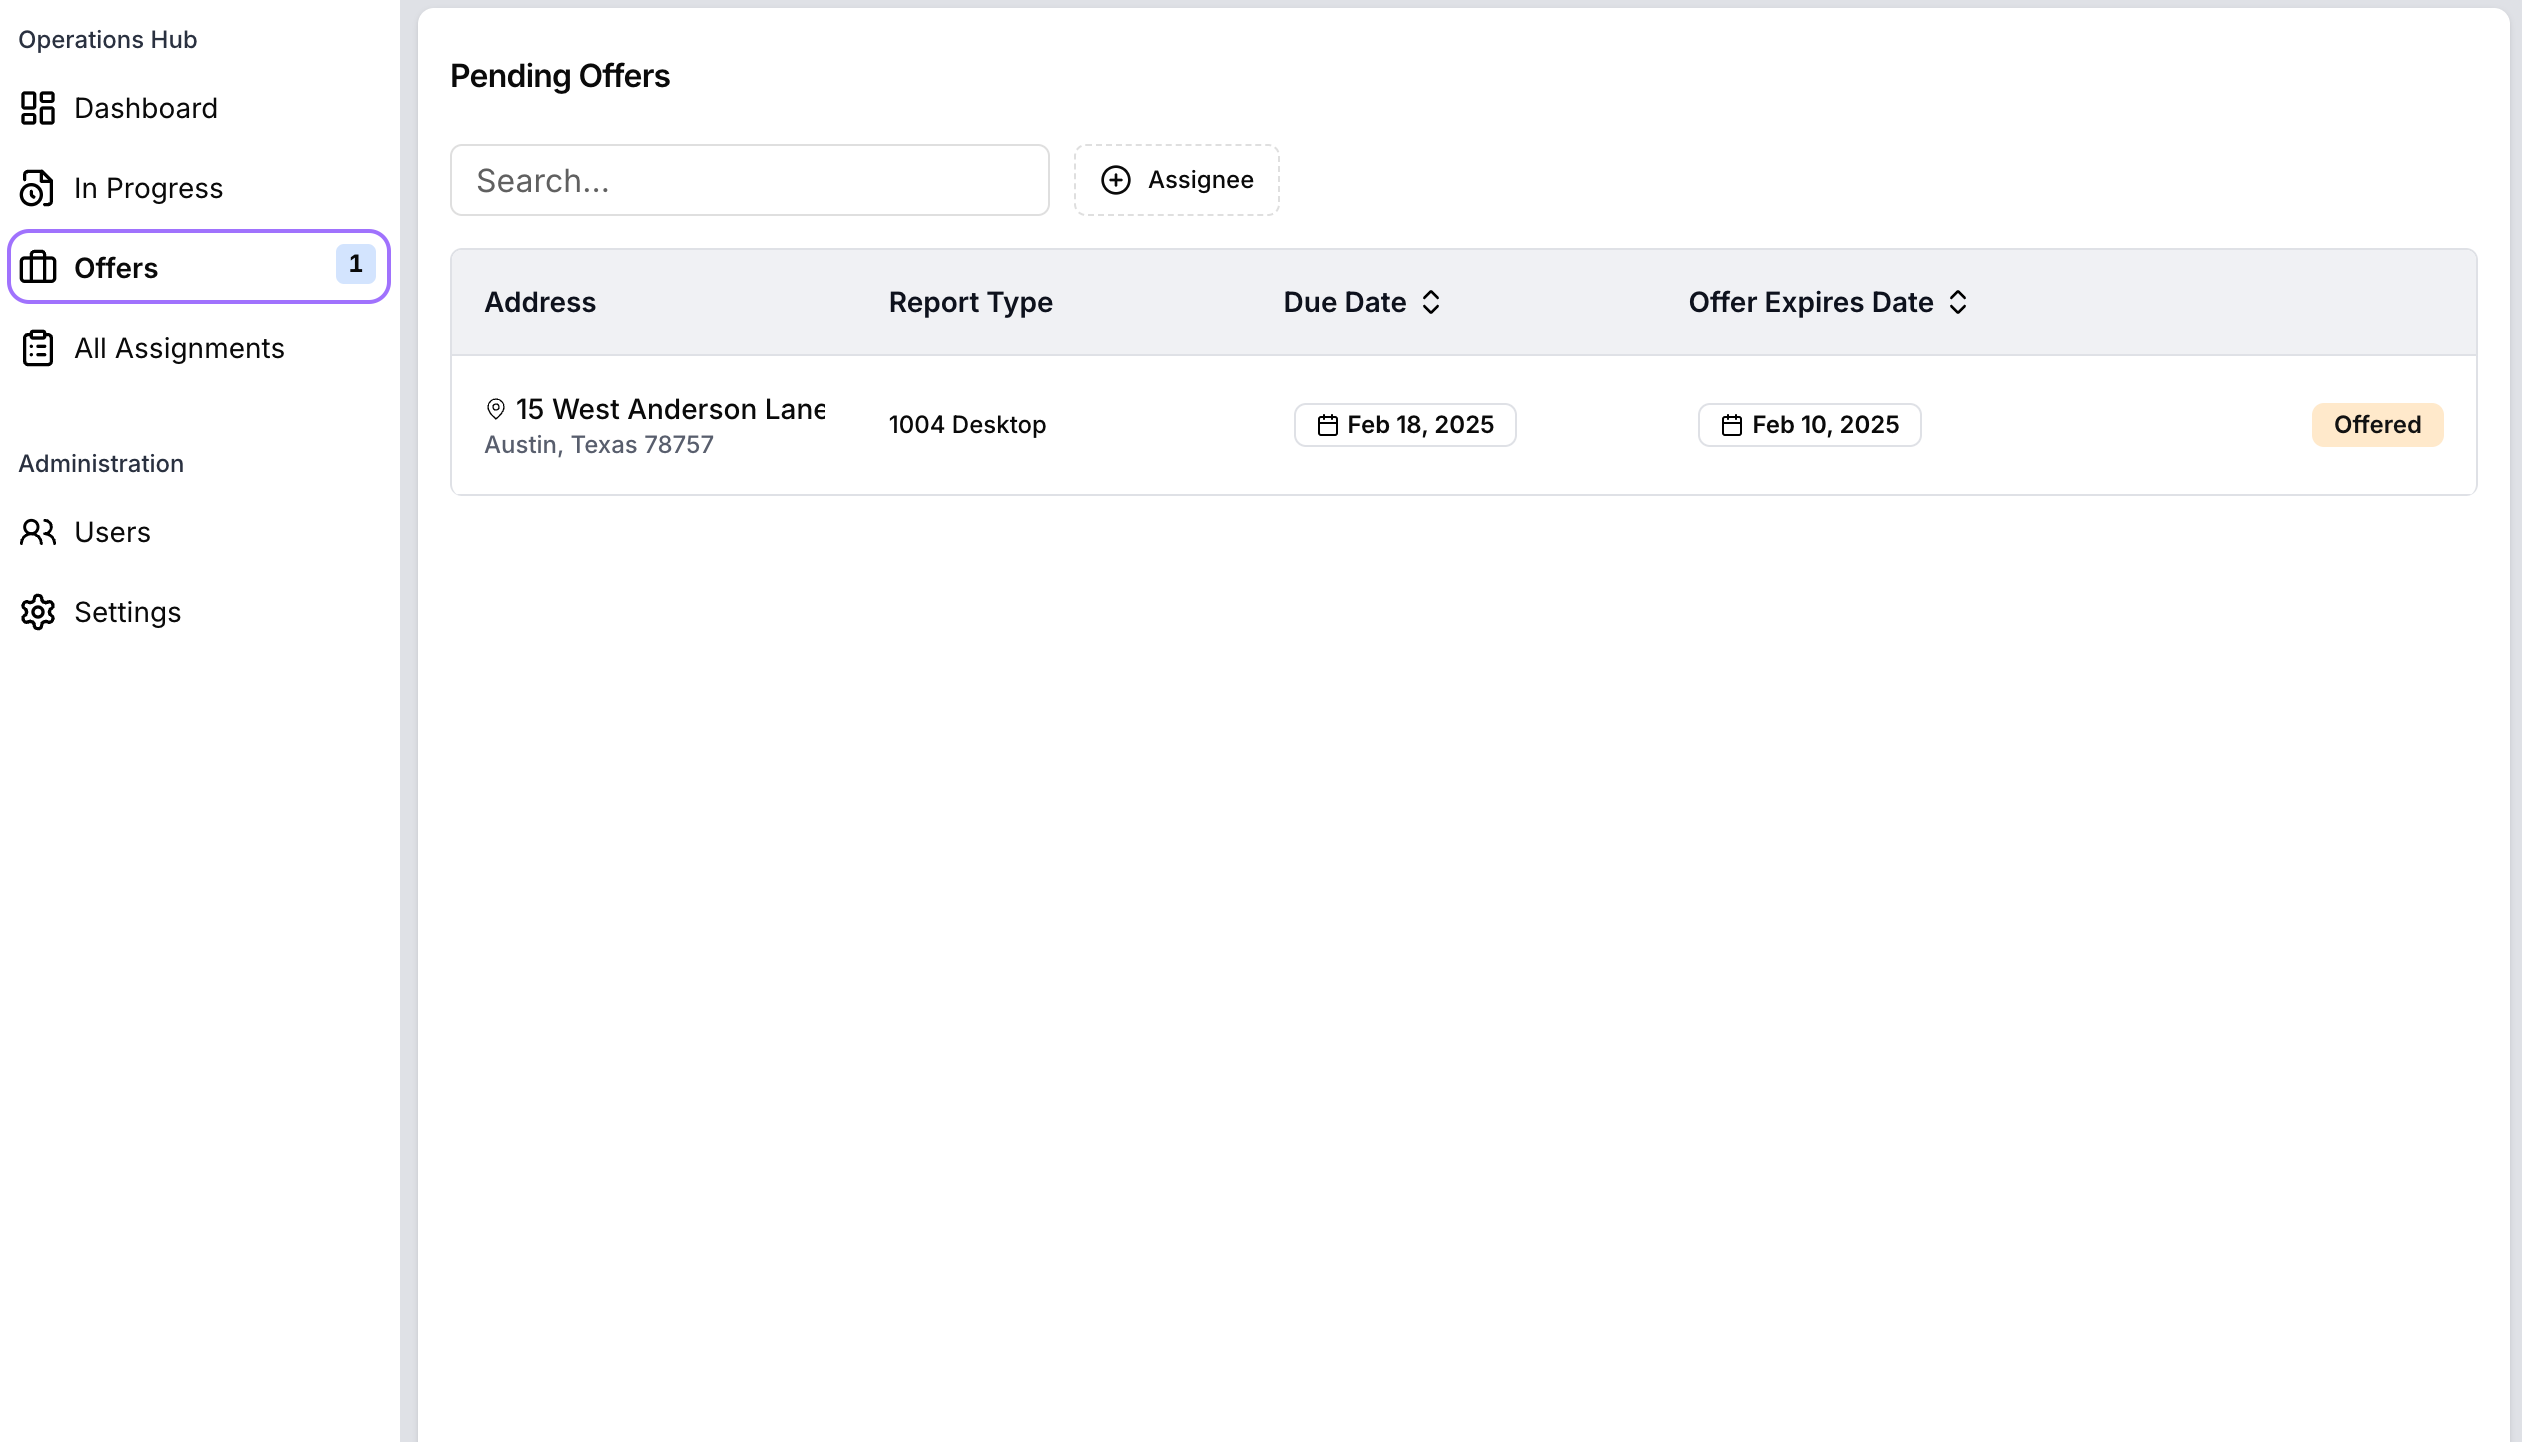The width and height of the screenshot is (2522, 1442).
Task: Click calendar icon in Feb 18 due date
Action: tap(1327, 425)
